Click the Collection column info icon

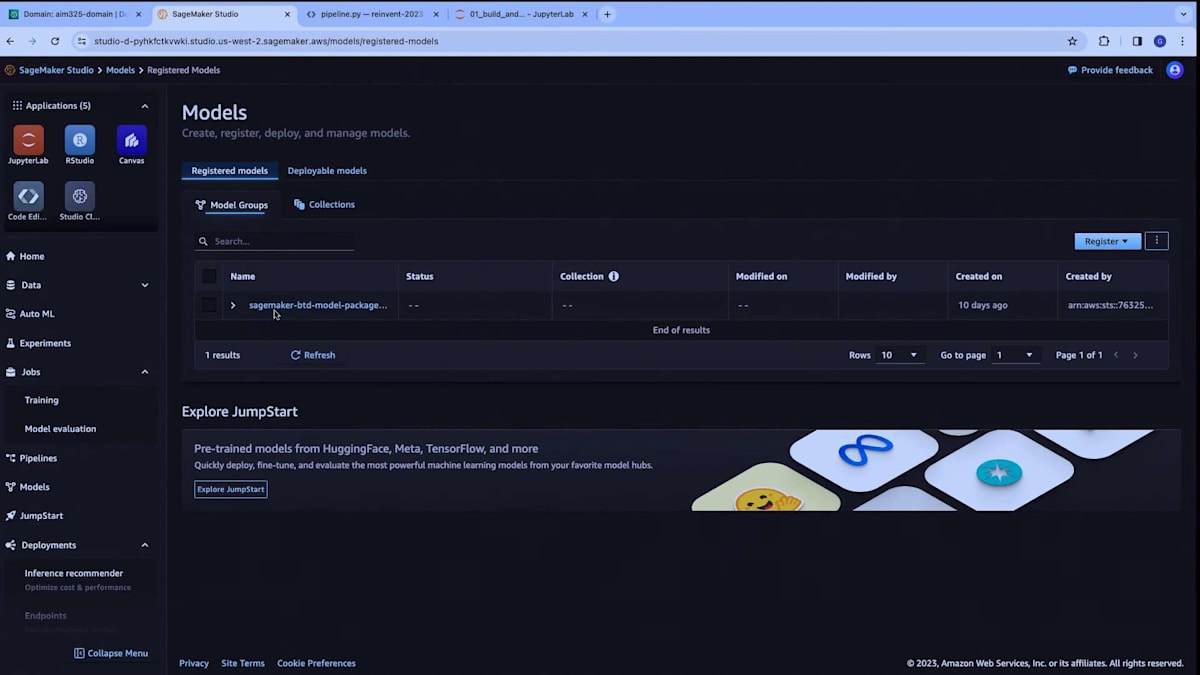(614, 276)
